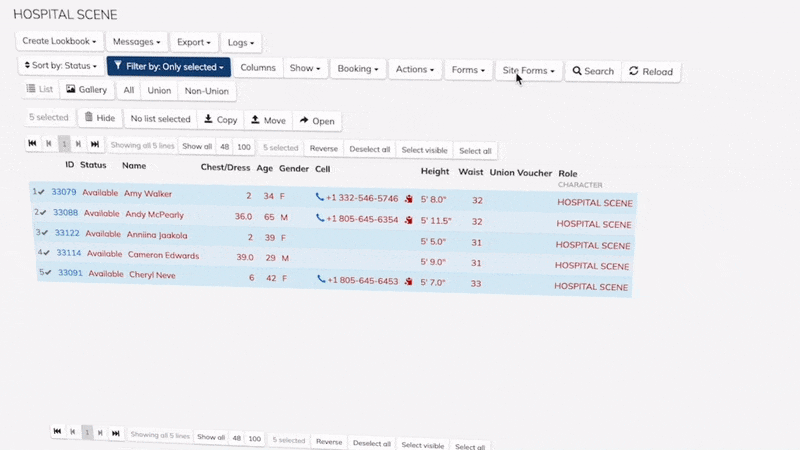Toggle selection checkmark for Amy Walker row

coord(41,192)
